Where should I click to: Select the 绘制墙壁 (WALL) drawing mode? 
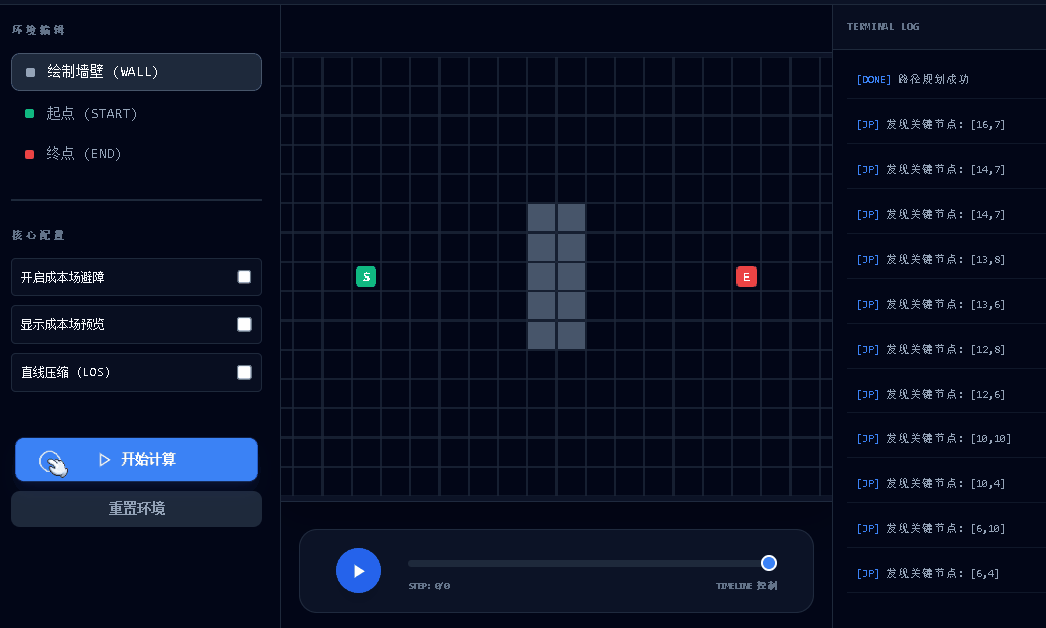136,72
